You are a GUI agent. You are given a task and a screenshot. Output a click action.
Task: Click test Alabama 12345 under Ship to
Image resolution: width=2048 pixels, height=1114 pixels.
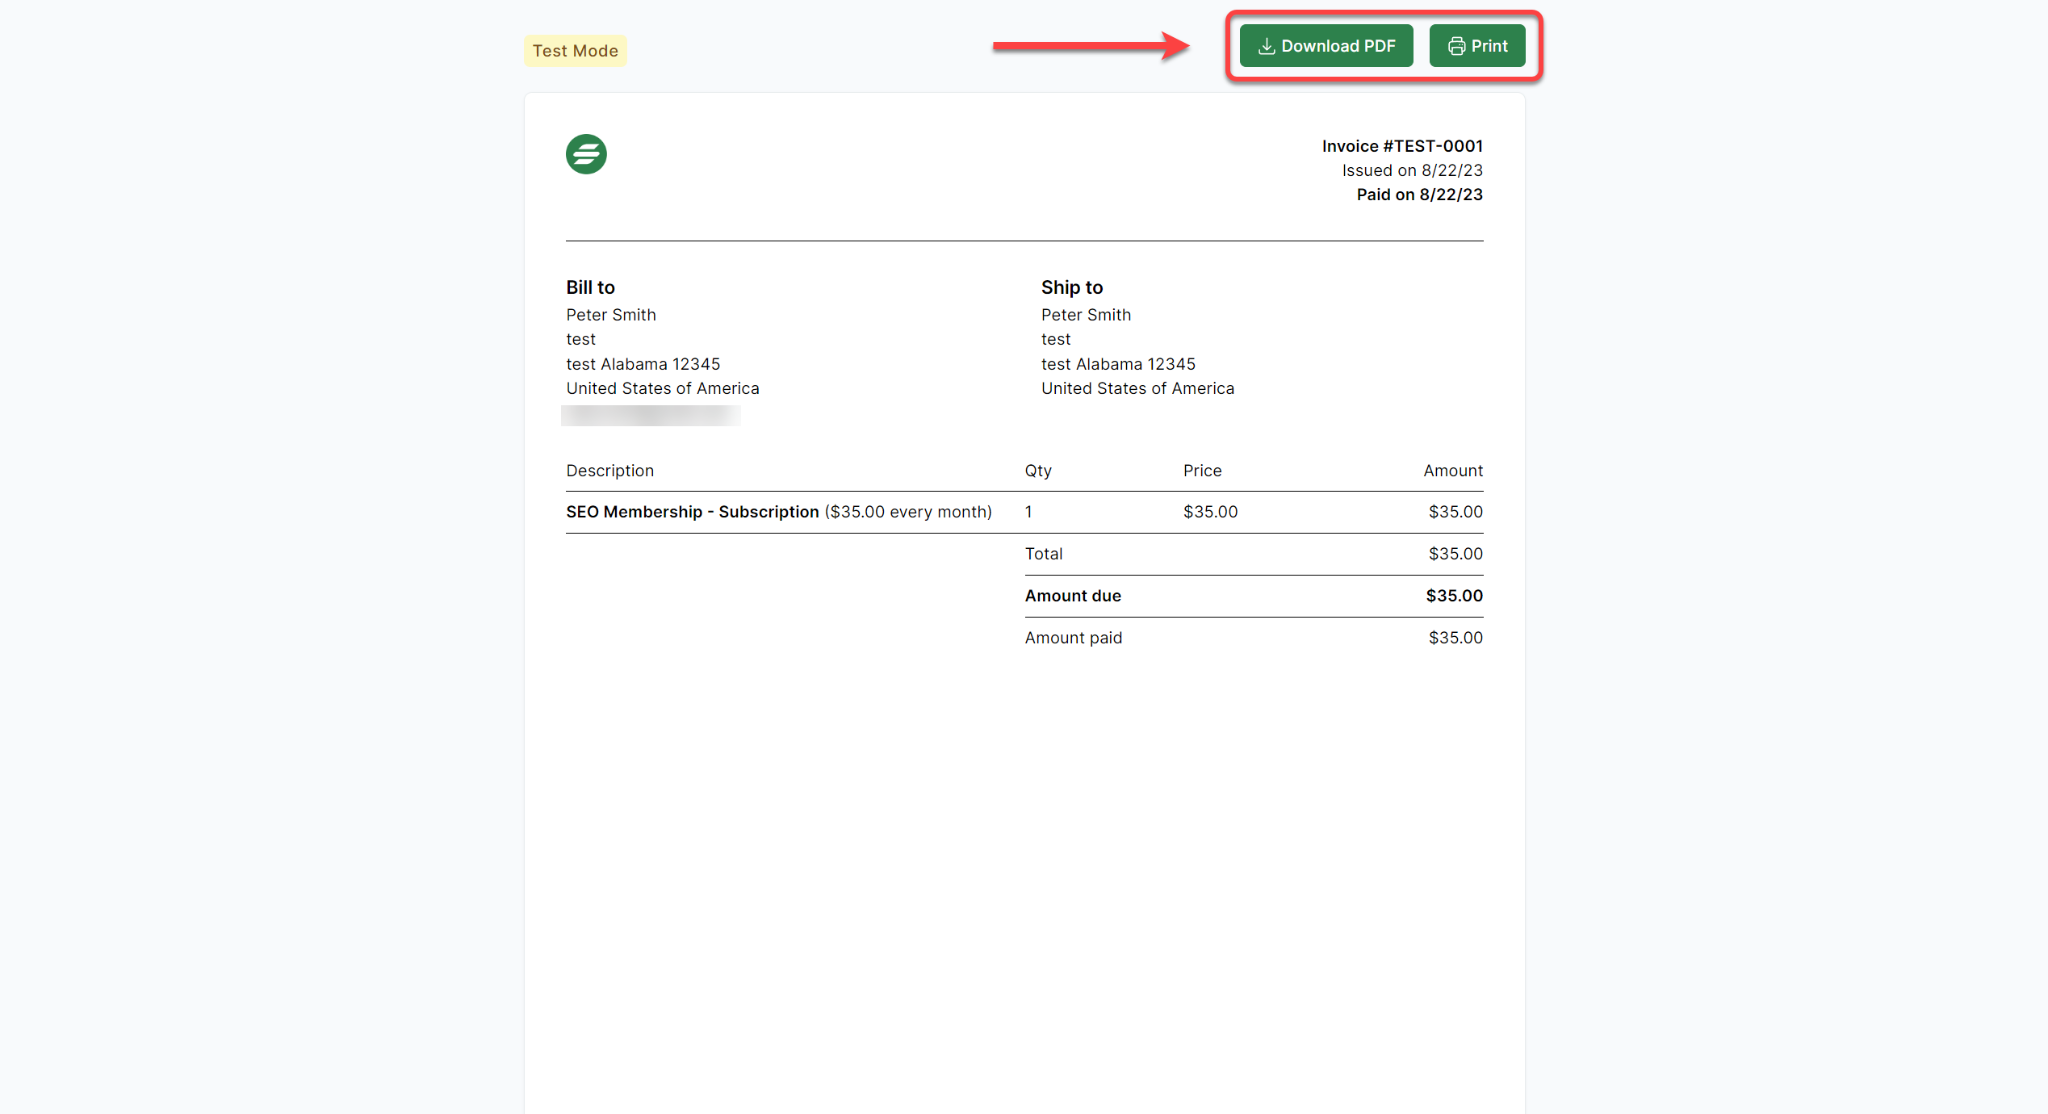pos(1118,364)
